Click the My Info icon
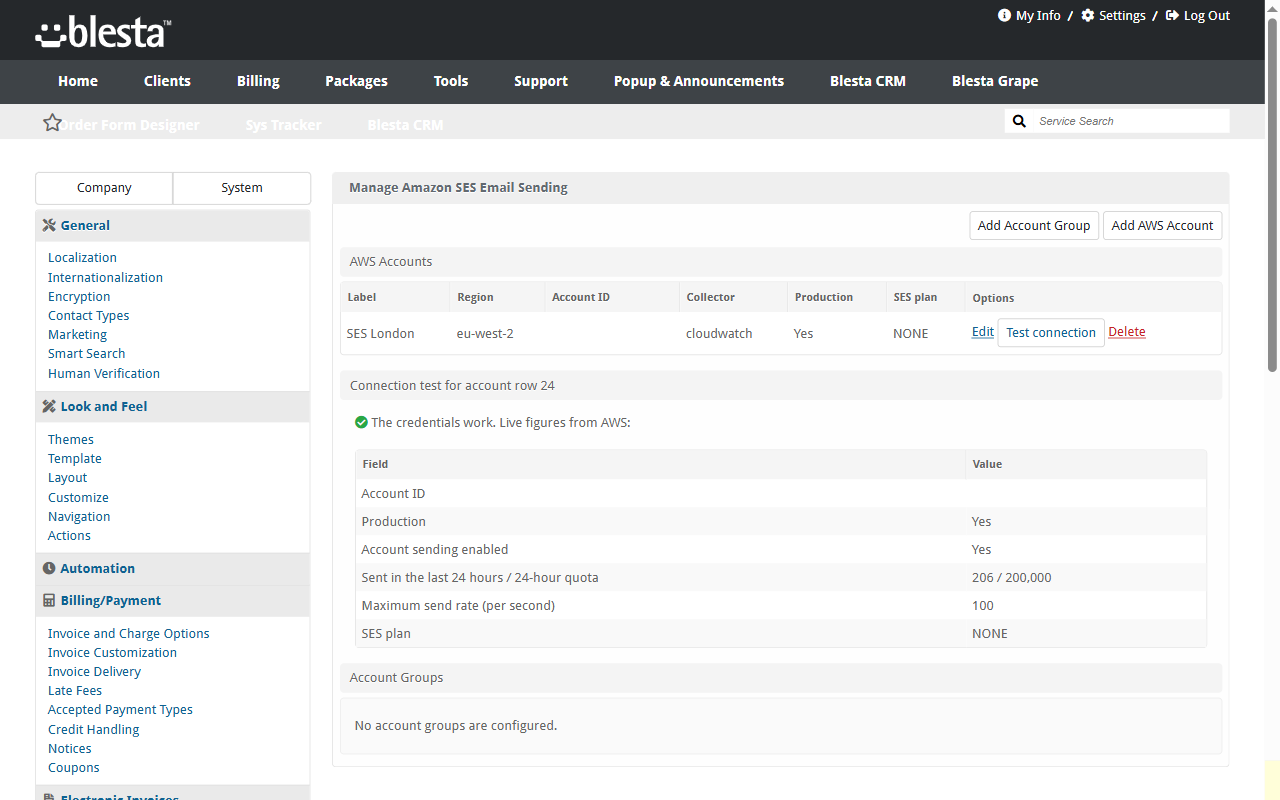This screenshot has height=800, width=1280. coord(1004,15)
